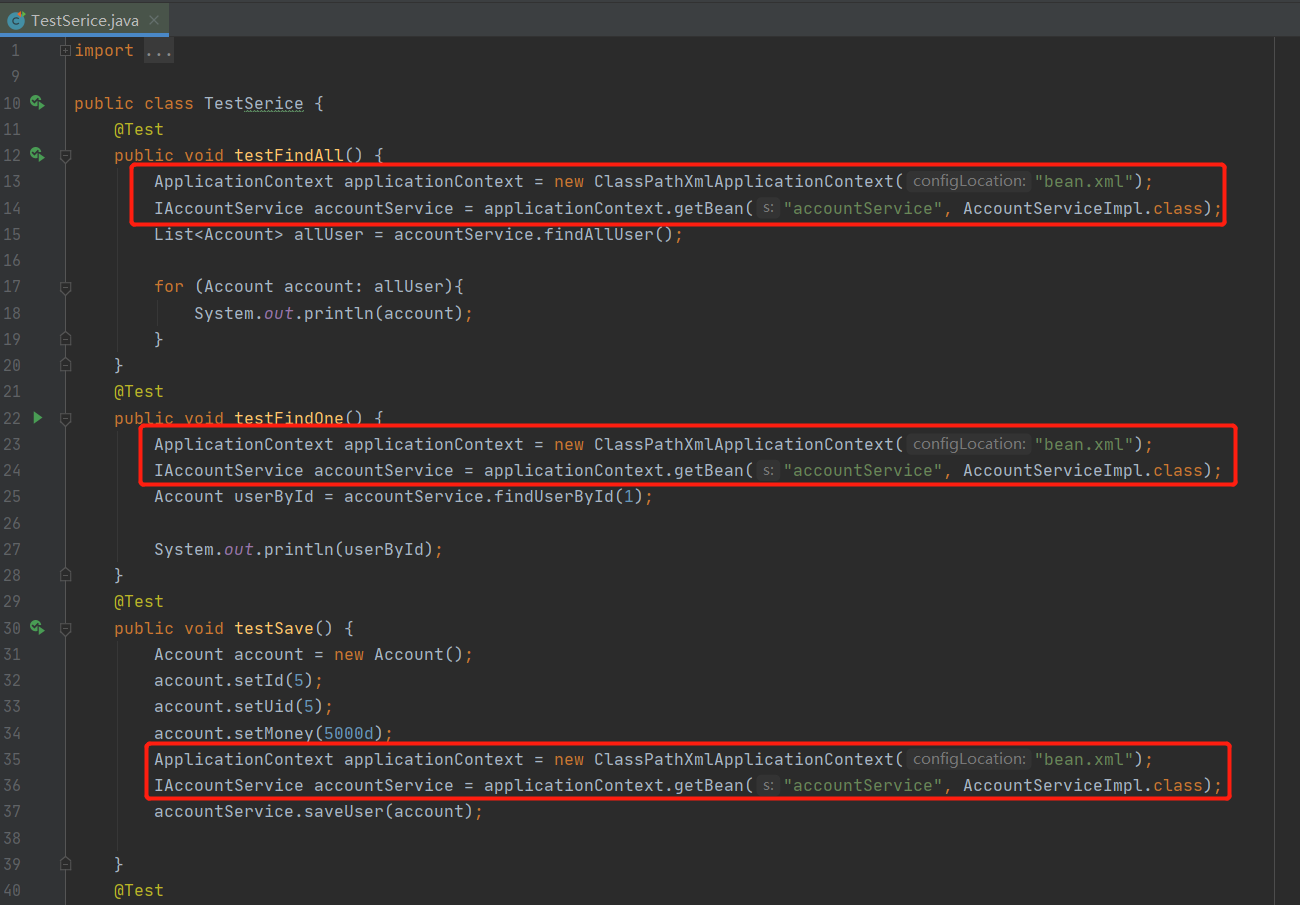
Task: Click the Java class icon on TestSerice.java tab
Action: 16,20
